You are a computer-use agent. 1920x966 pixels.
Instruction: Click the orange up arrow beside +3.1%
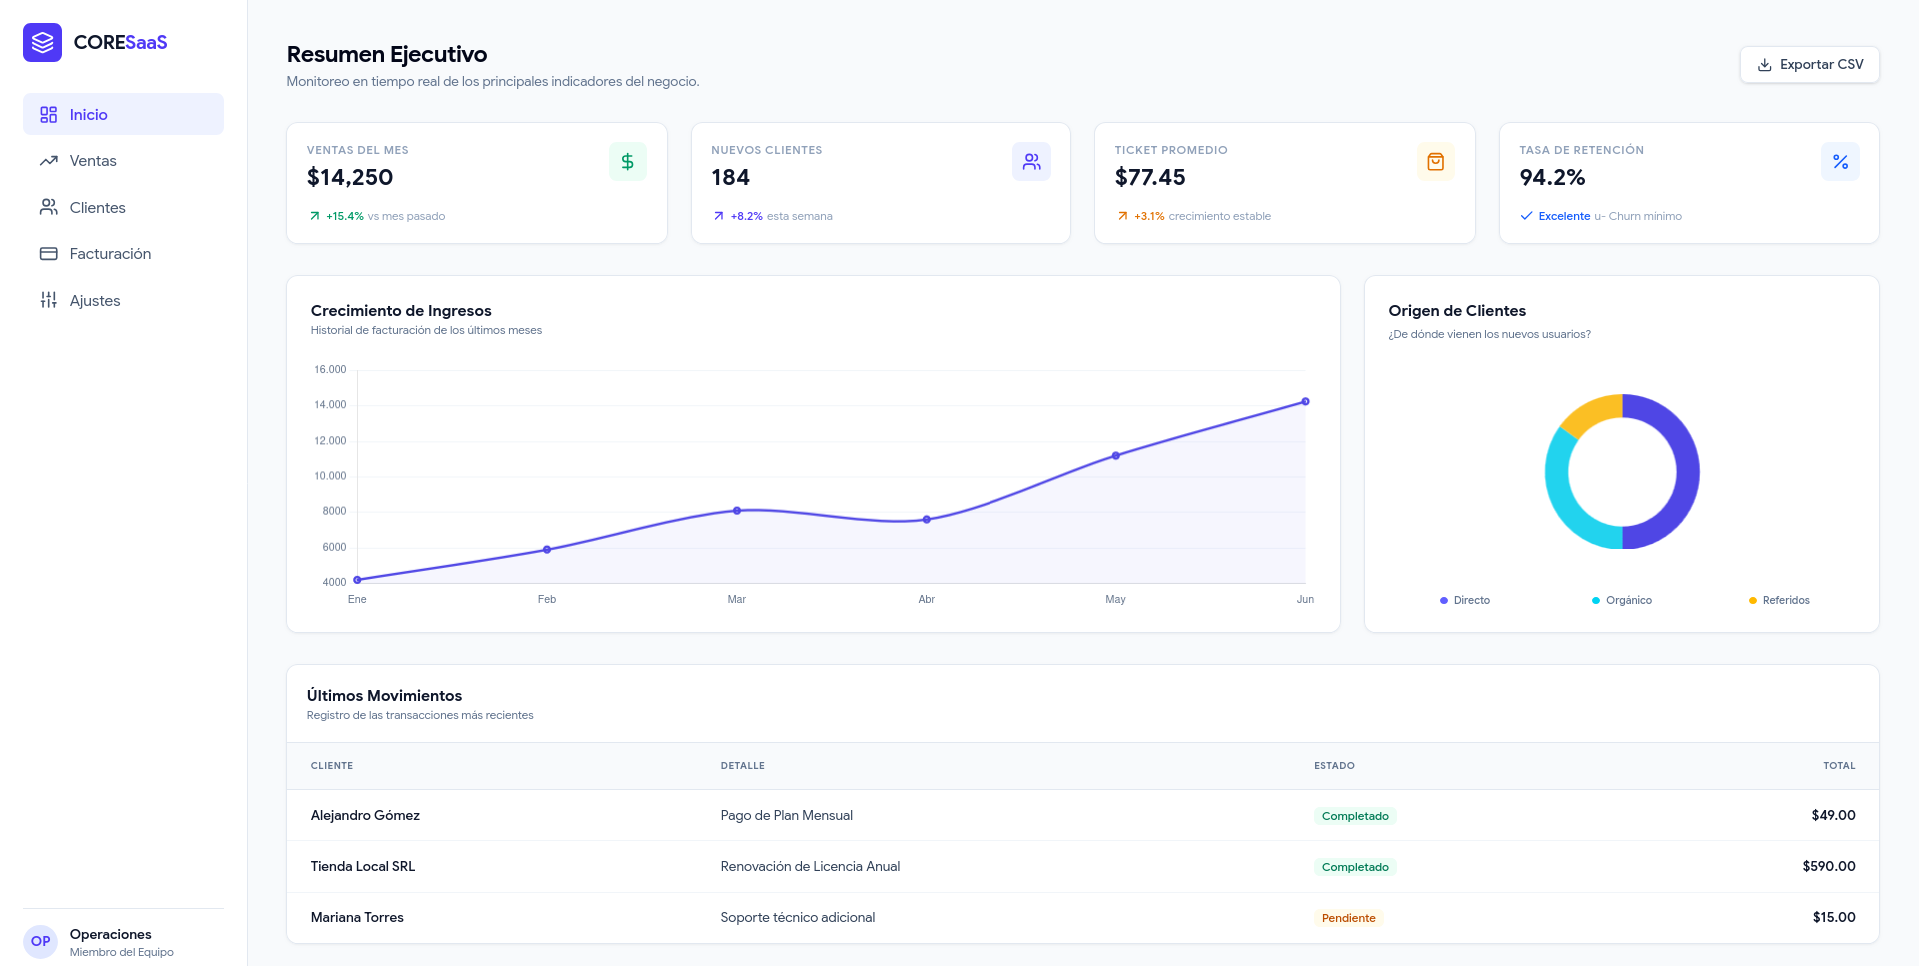(1122, 216)
